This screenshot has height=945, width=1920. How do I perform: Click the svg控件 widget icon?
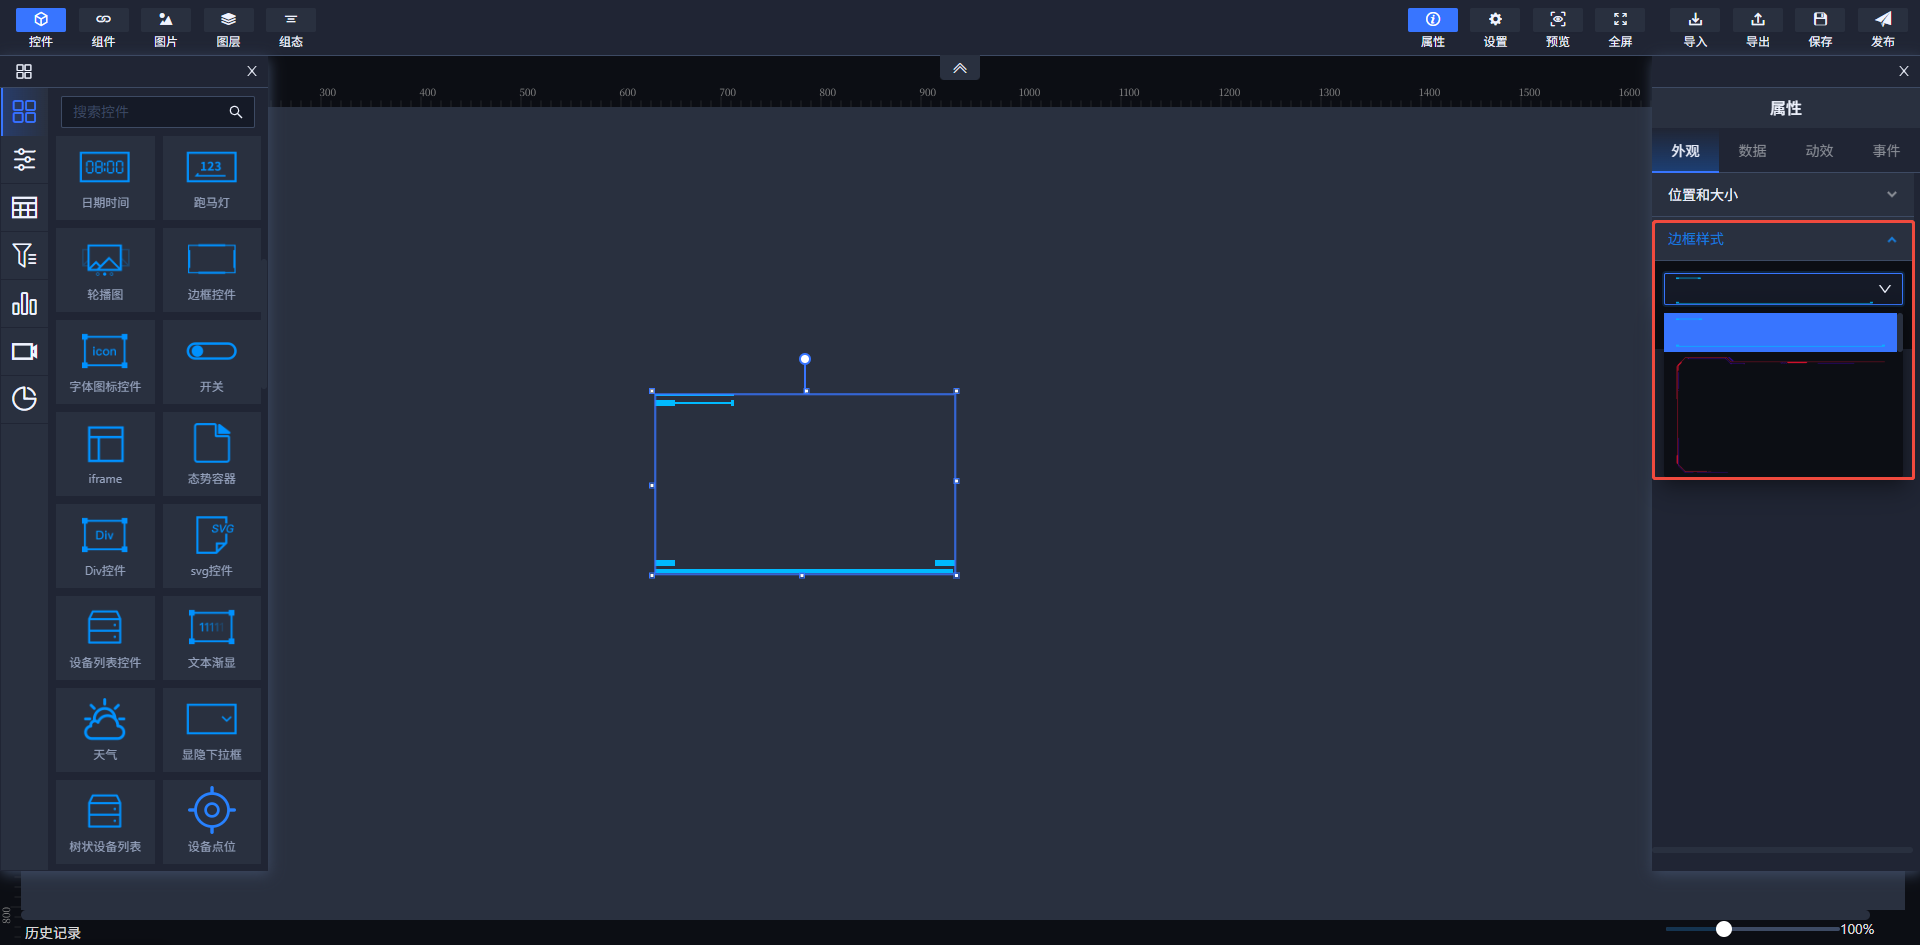(x=211, y=546)
